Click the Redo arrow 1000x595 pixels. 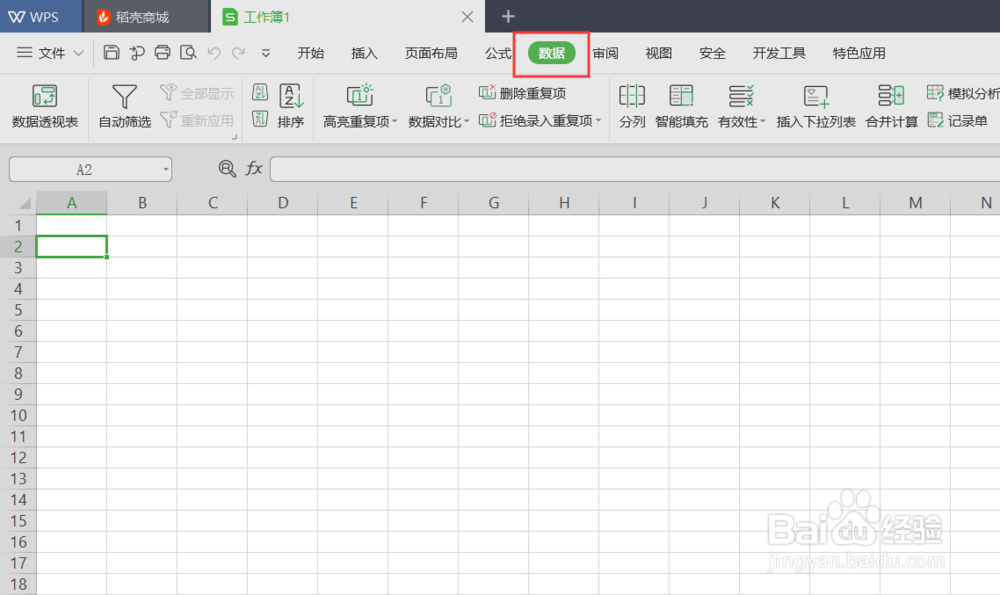pos(239,53)
